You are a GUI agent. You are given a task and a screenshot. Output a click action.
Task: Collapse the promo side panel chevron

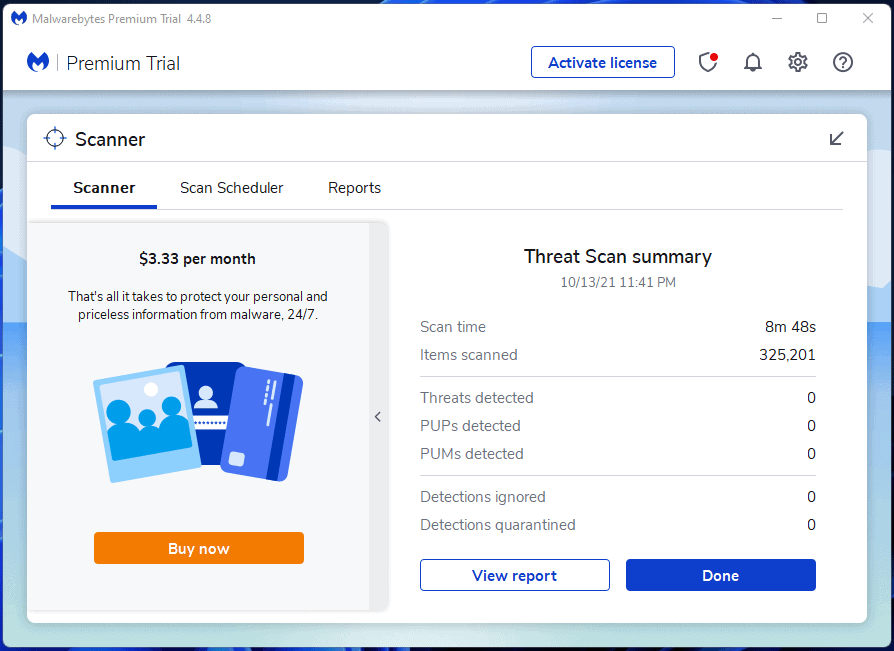coord(378,417)
